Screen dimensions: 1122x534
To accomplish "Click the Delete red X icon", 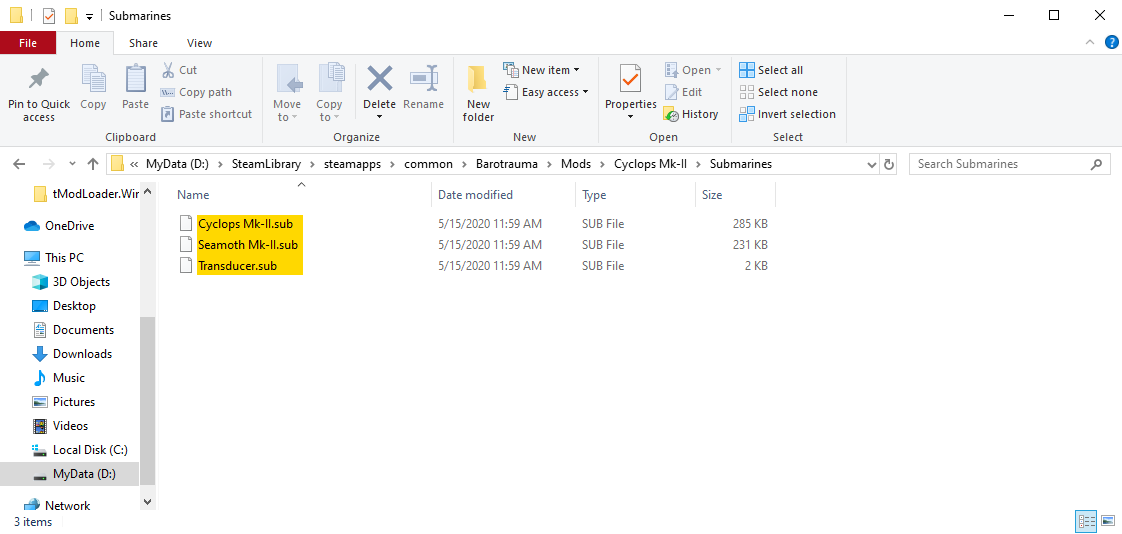I will coord(379,80).
